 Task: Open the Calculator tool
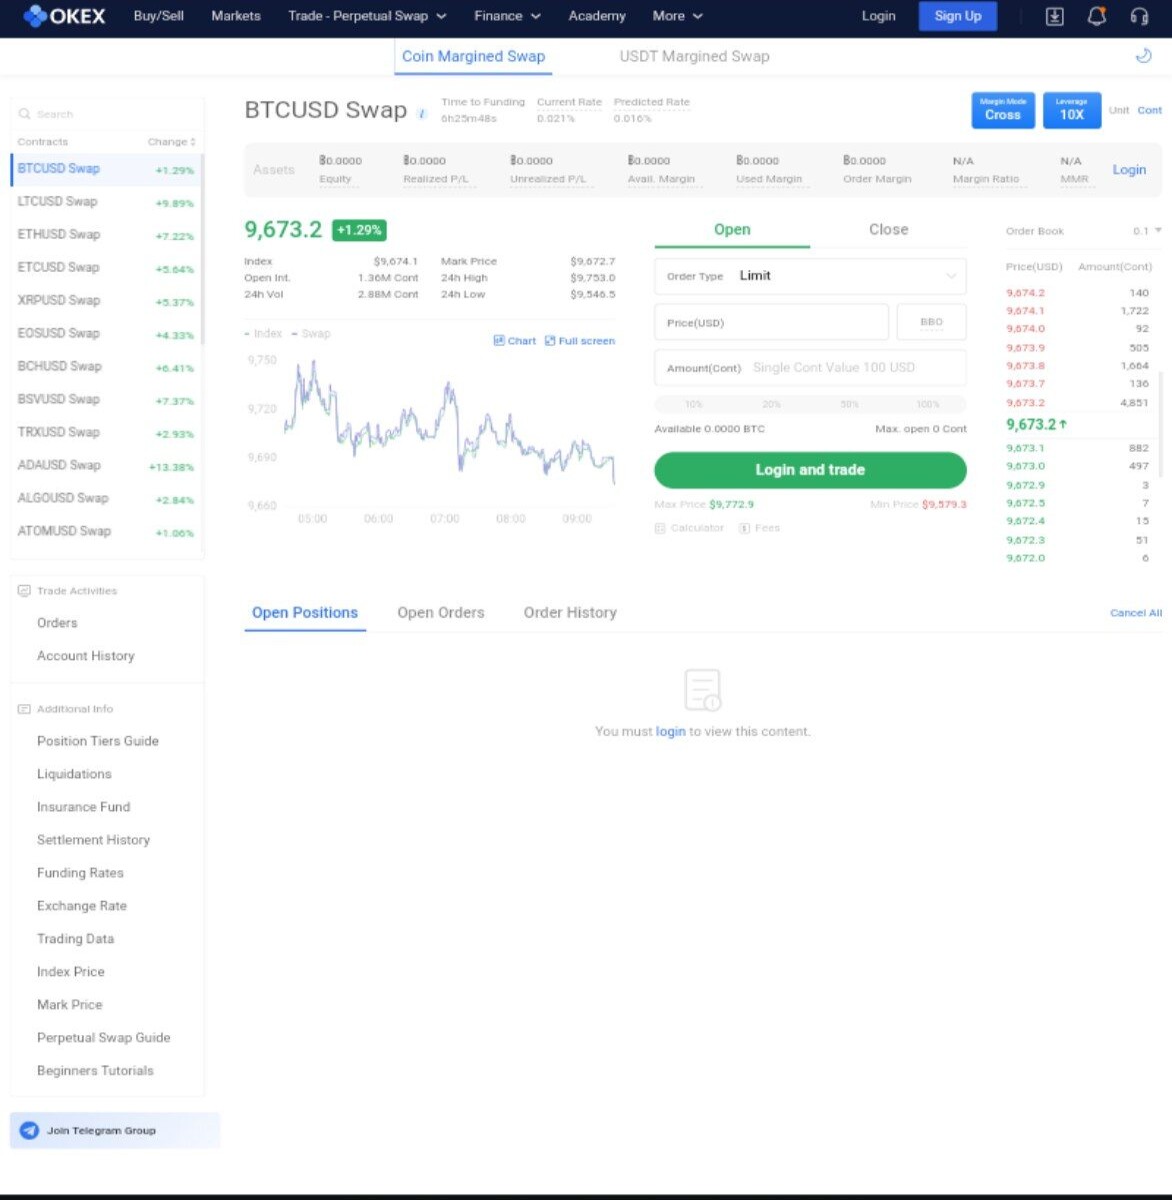(689, 528)
